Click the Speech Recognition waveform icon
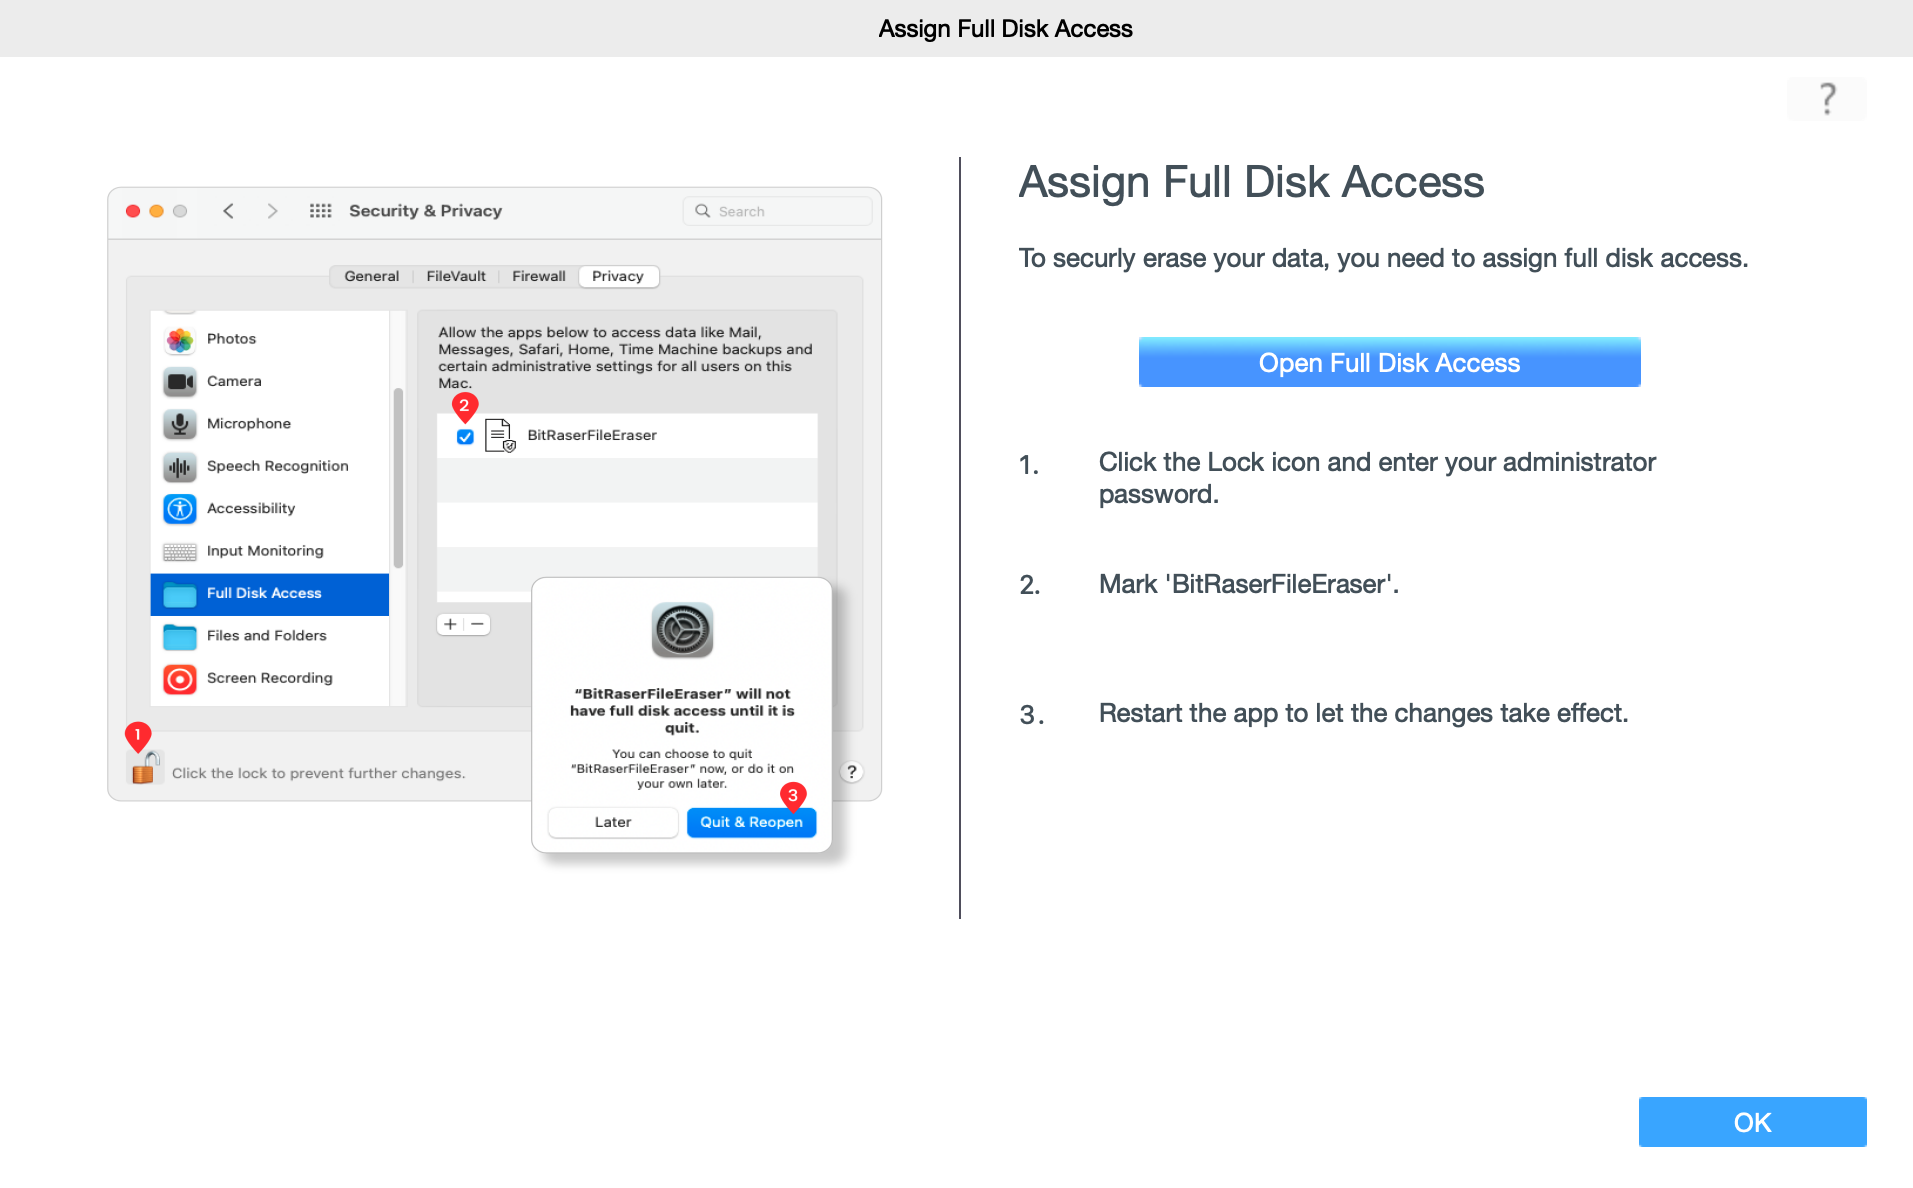The image size is (1913, 1188). 180,467
